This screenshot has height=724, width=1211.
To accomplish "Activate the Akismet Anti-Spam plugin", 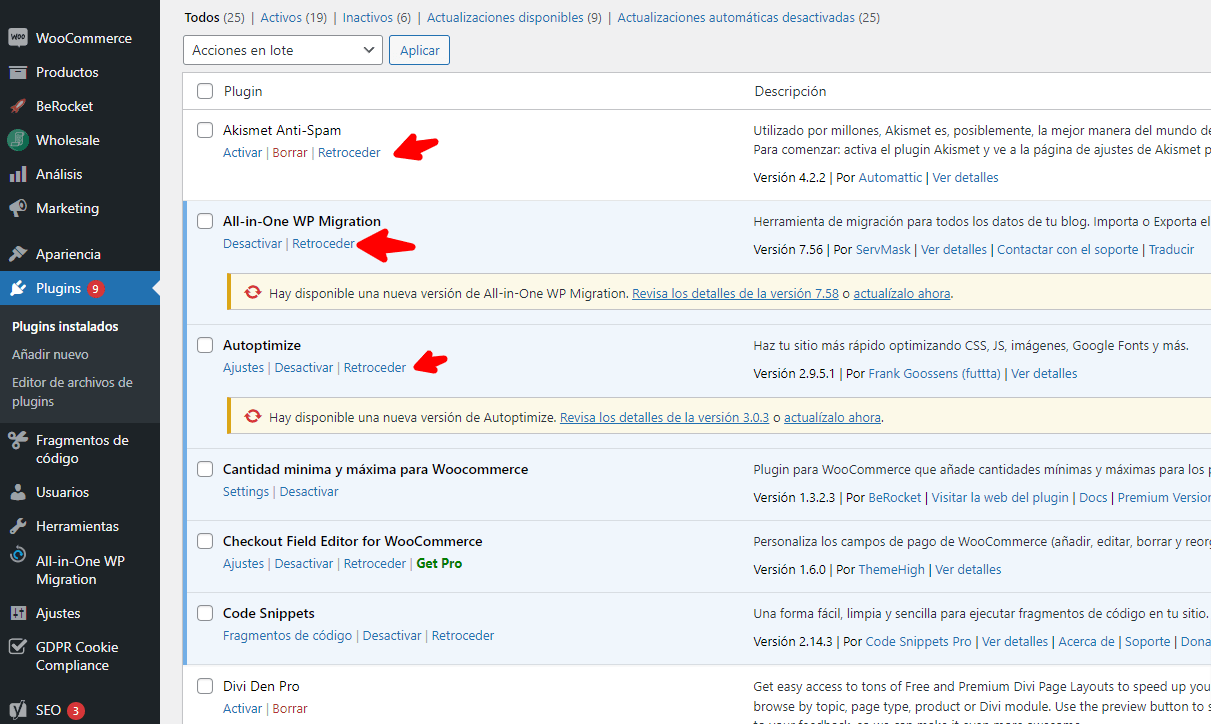I will [242, 153].
